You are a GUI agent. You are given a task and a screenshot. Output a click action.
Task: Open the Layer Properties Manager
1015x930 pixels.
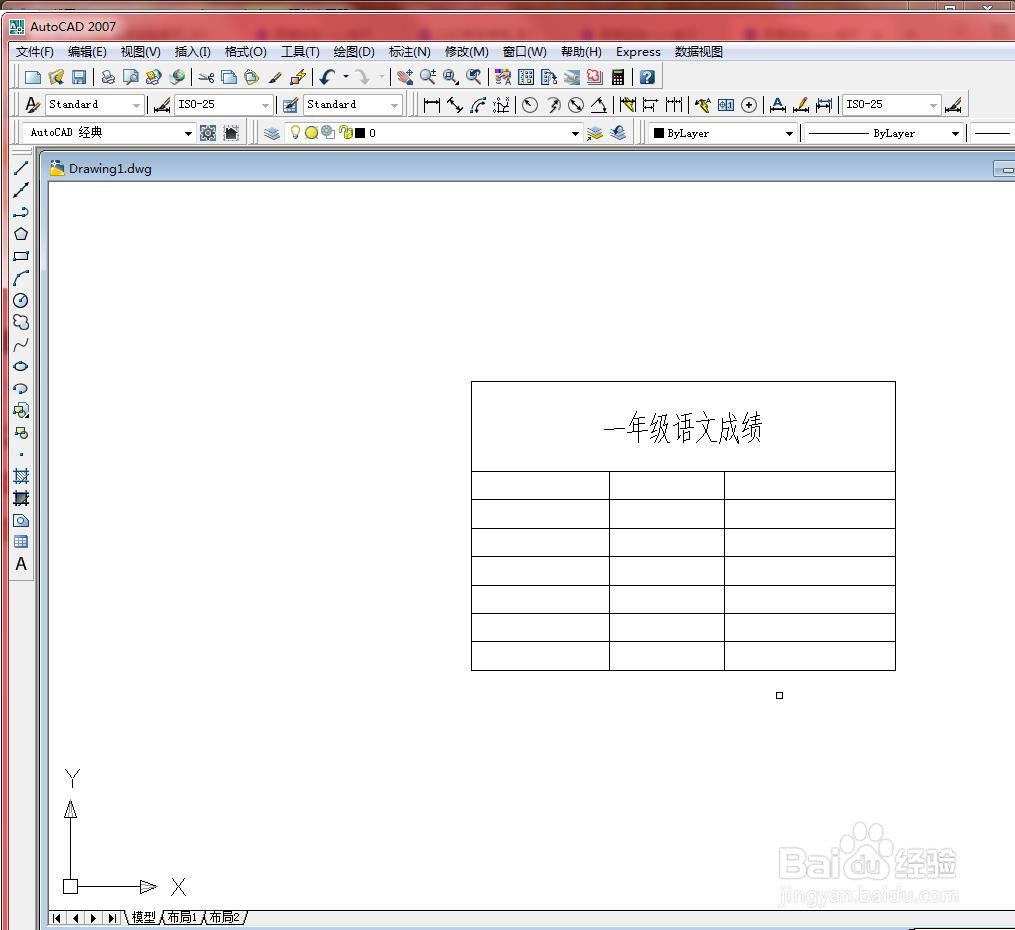pos(272,133)
